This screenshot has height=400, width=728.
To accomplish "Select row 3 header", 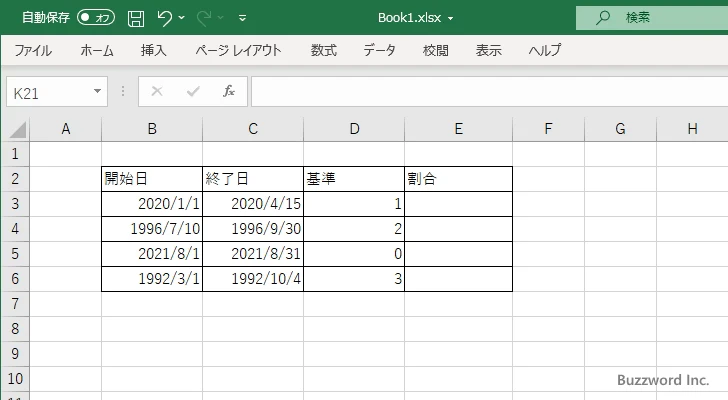I will (14, 203).
